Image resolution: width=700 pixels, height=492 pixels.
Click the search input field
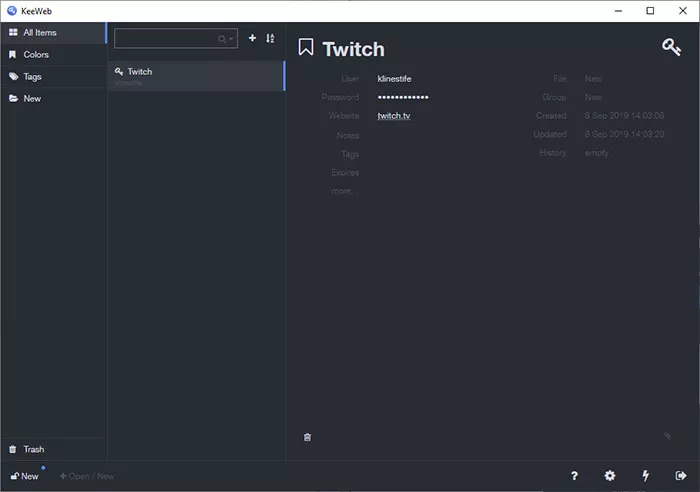point(175,38)
